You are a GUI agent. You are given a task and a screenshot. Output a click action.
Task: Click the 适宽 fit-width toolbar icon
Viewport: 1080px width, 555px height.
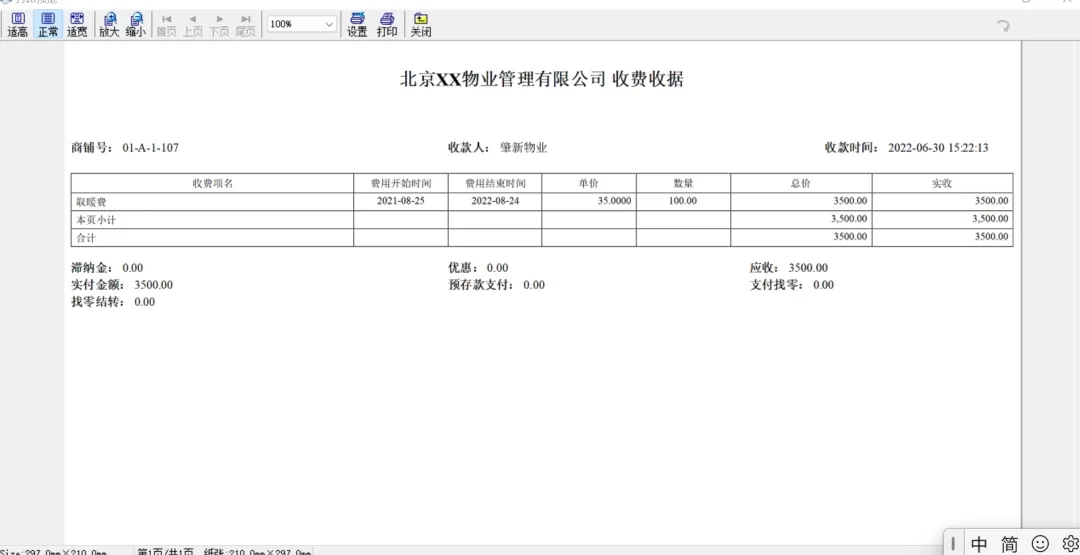(77, 25)
